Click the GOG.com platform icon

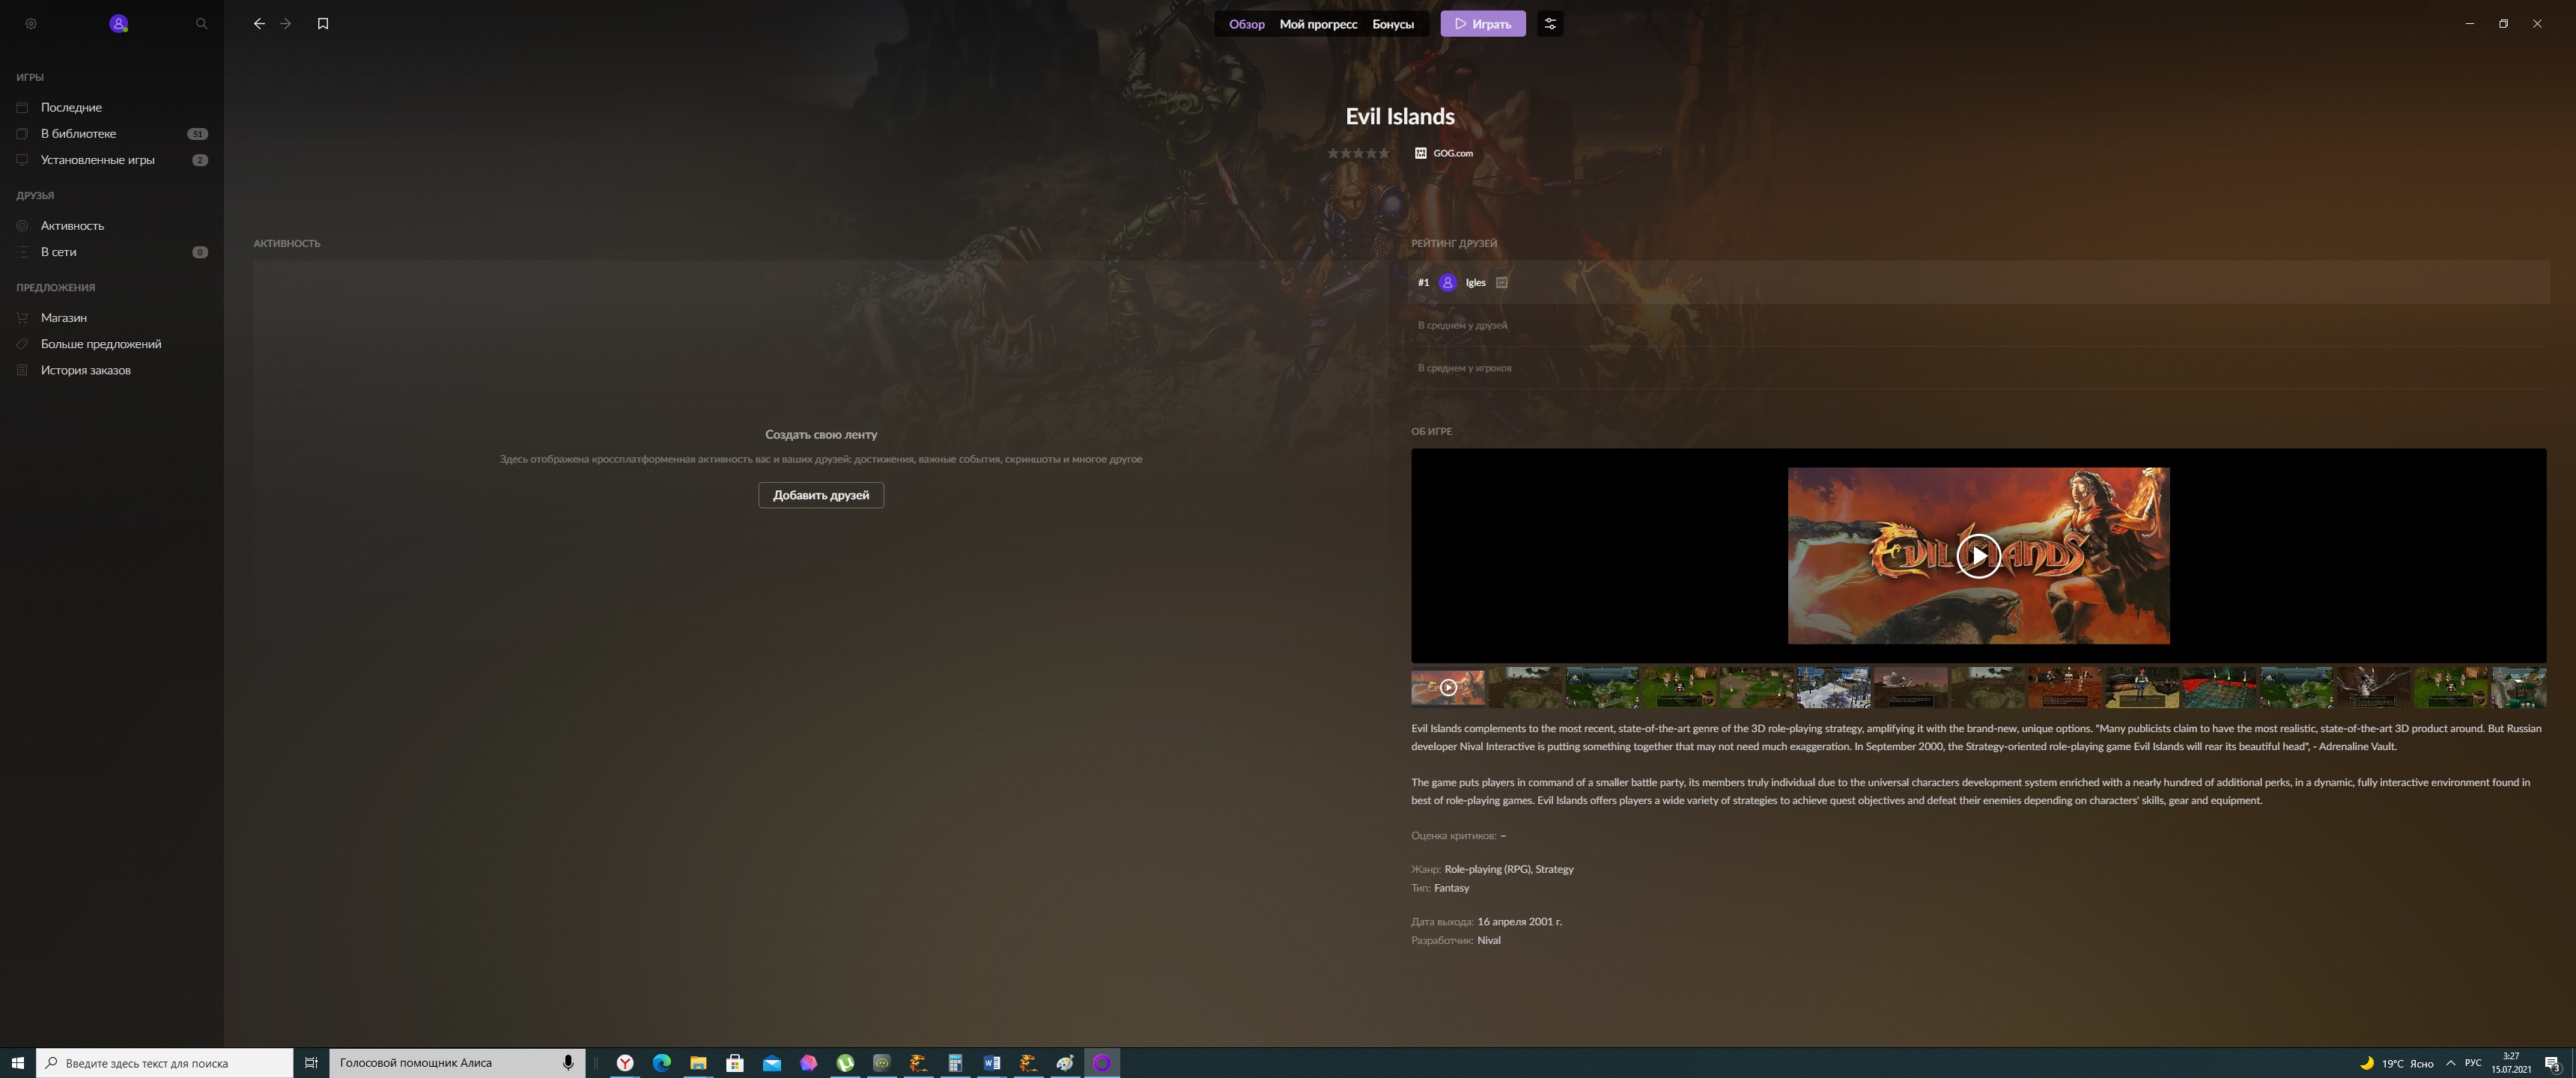click(x=1420, y=153)
